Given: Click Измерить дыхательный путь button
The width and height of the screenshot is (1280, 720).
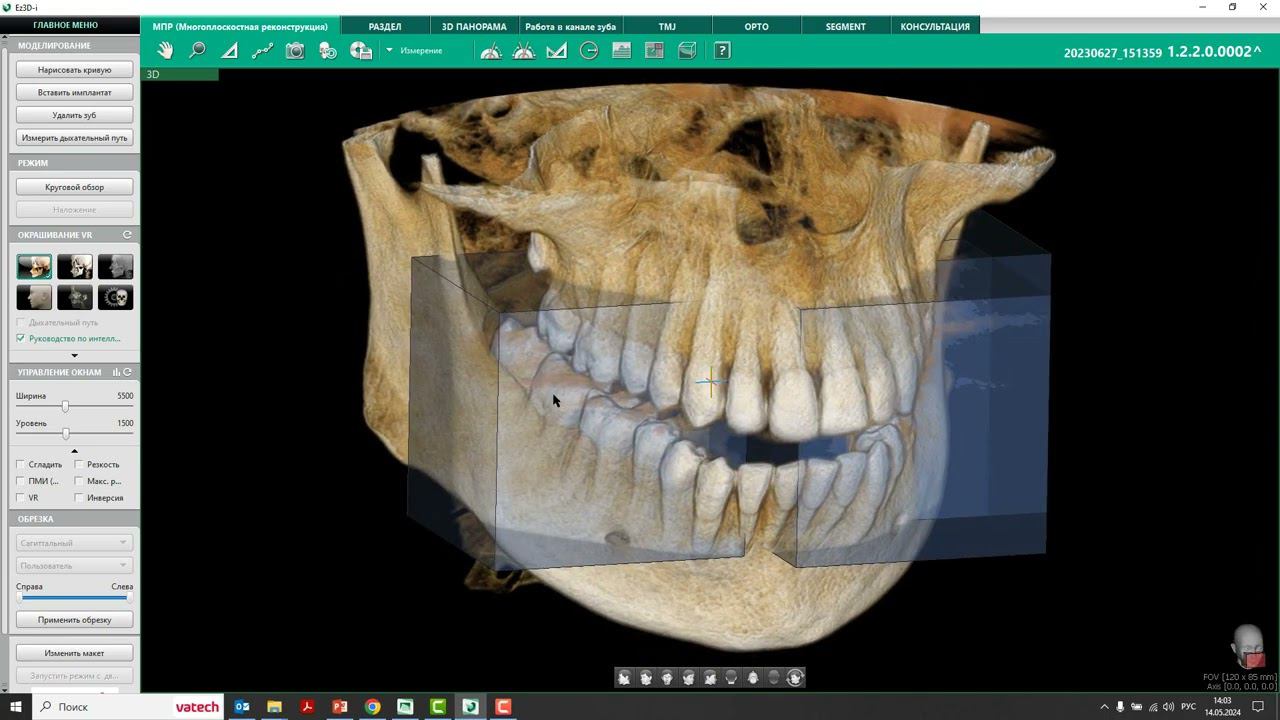Looking at the screenshot, I should (74, 138).
